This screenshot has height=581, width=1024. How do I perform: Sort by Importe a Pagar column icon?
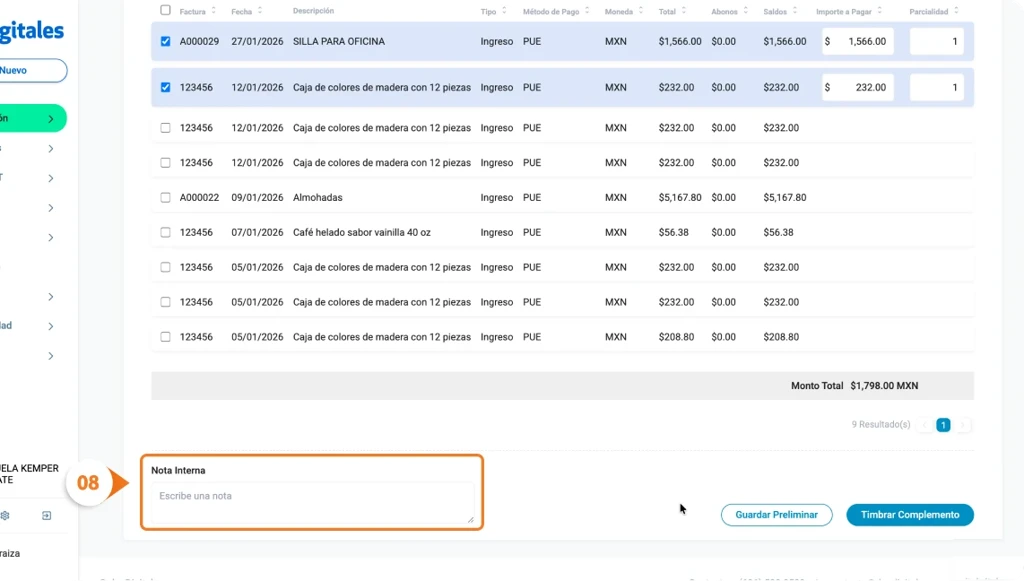click(884, 11)
